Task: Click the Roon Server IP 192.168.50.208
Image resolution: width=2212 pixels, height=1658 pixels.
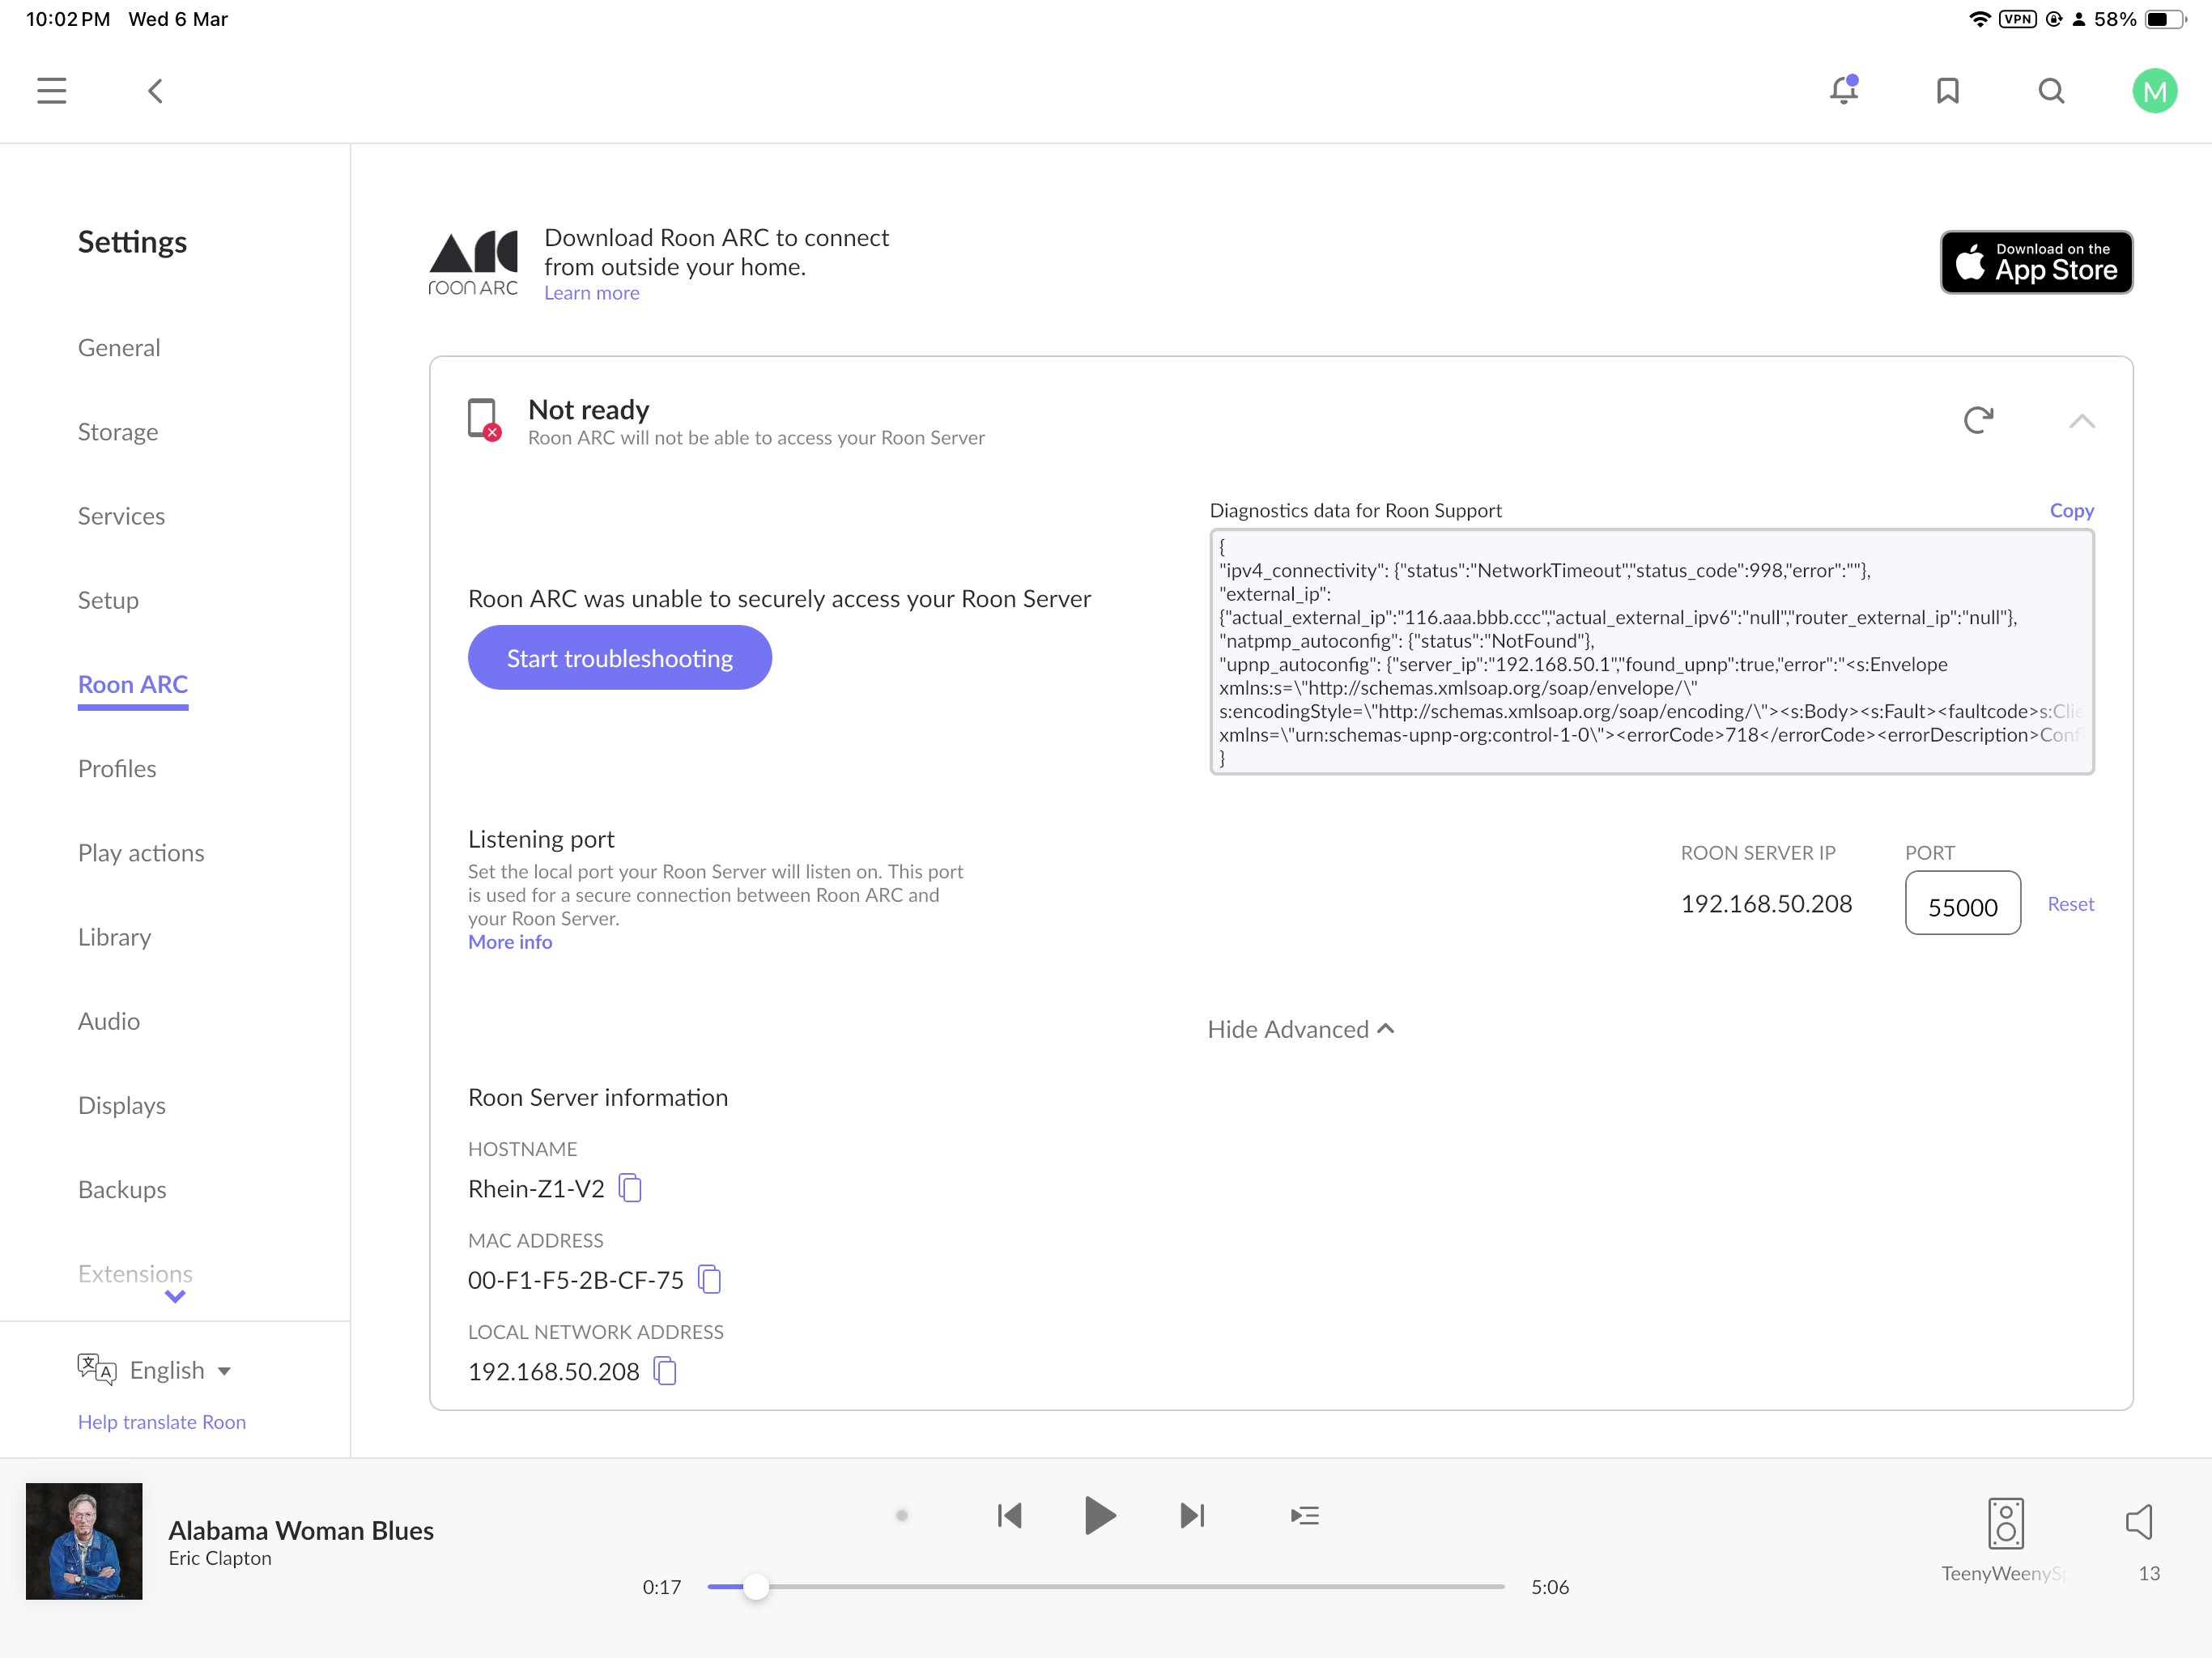Action: point(1765,904)
